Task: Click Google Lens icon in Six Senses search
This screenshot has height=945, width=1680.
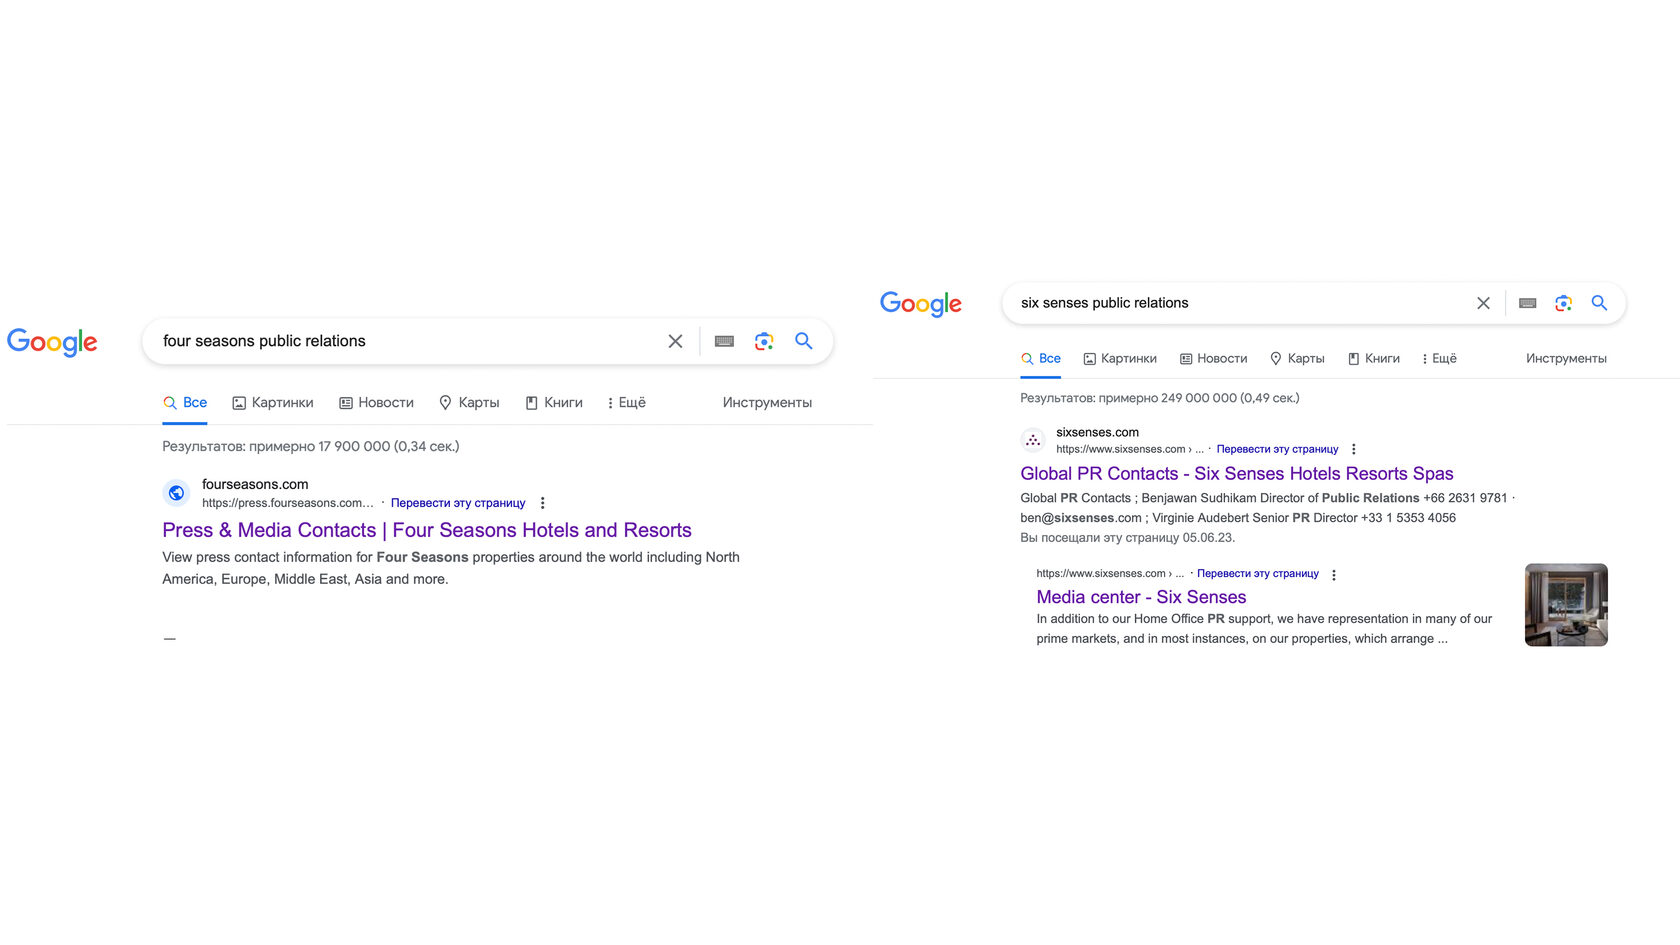Action: (x=1563, y=303)
